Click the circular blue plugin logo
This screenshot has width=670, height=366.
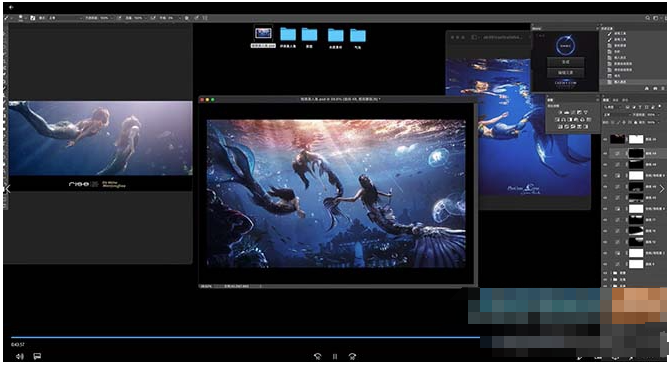(566, 46)
